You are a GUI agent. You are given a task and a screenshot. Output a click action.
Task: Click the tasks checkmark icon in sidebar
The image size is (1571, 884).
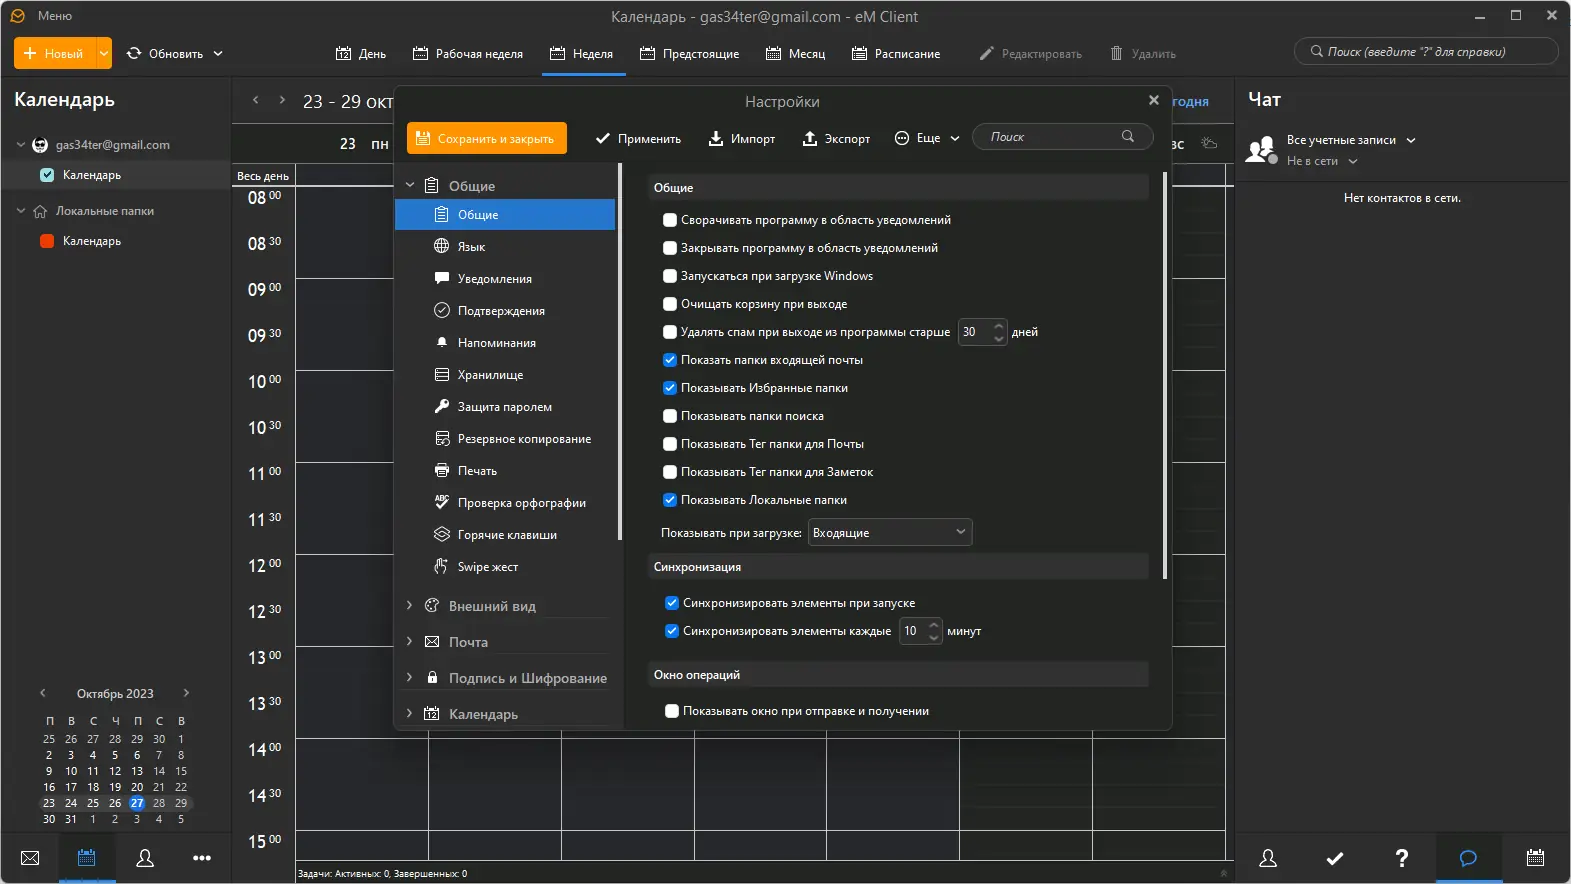point(1334,858)
